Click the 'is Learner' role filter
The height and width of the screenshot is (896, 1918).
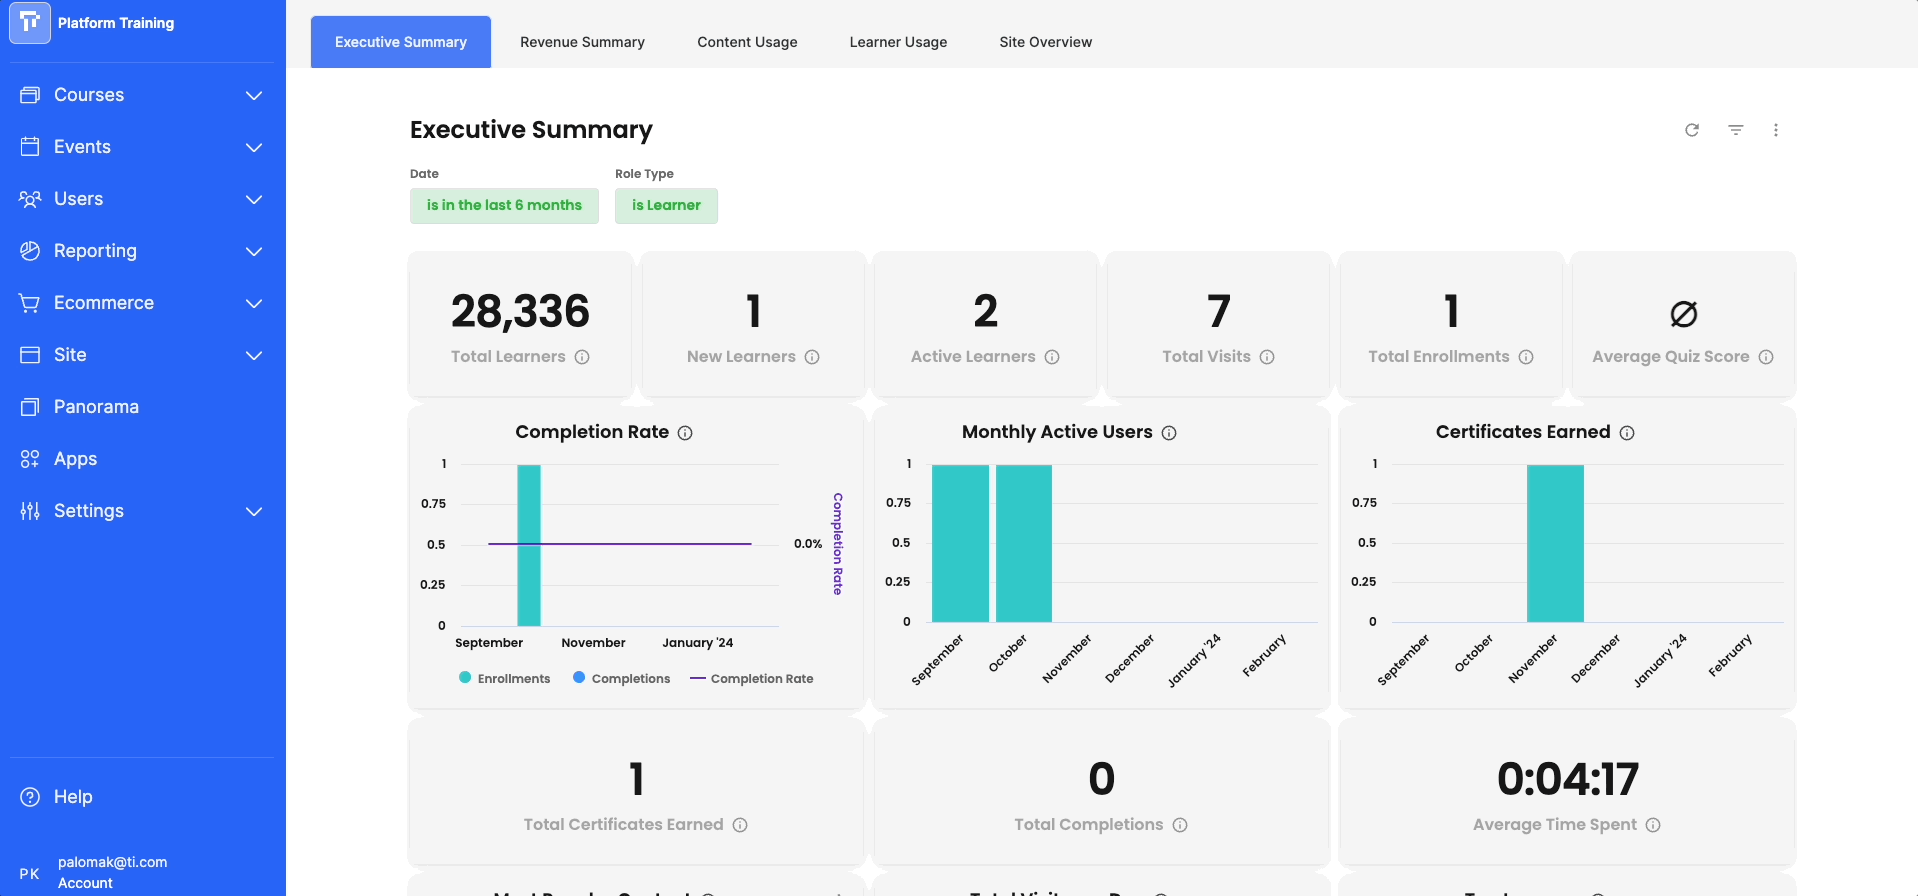point(666,205)
